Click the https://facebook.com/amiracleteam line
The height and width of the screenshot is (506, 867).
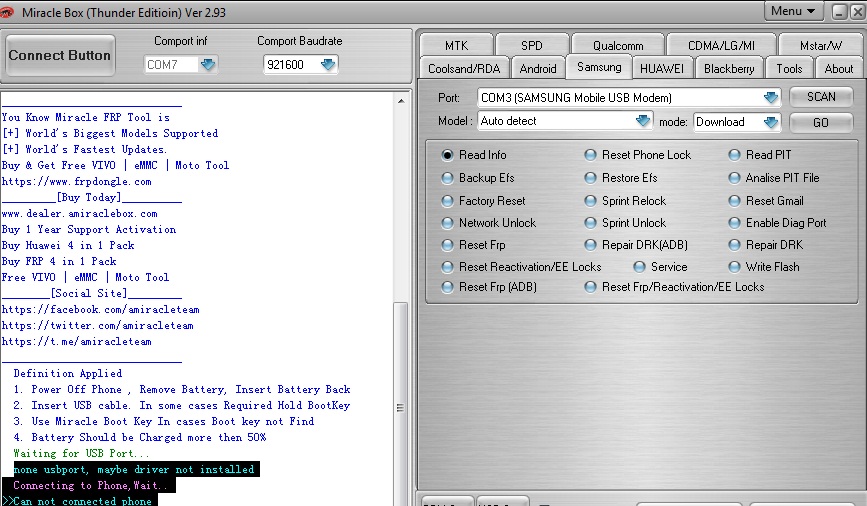point(101,310)
